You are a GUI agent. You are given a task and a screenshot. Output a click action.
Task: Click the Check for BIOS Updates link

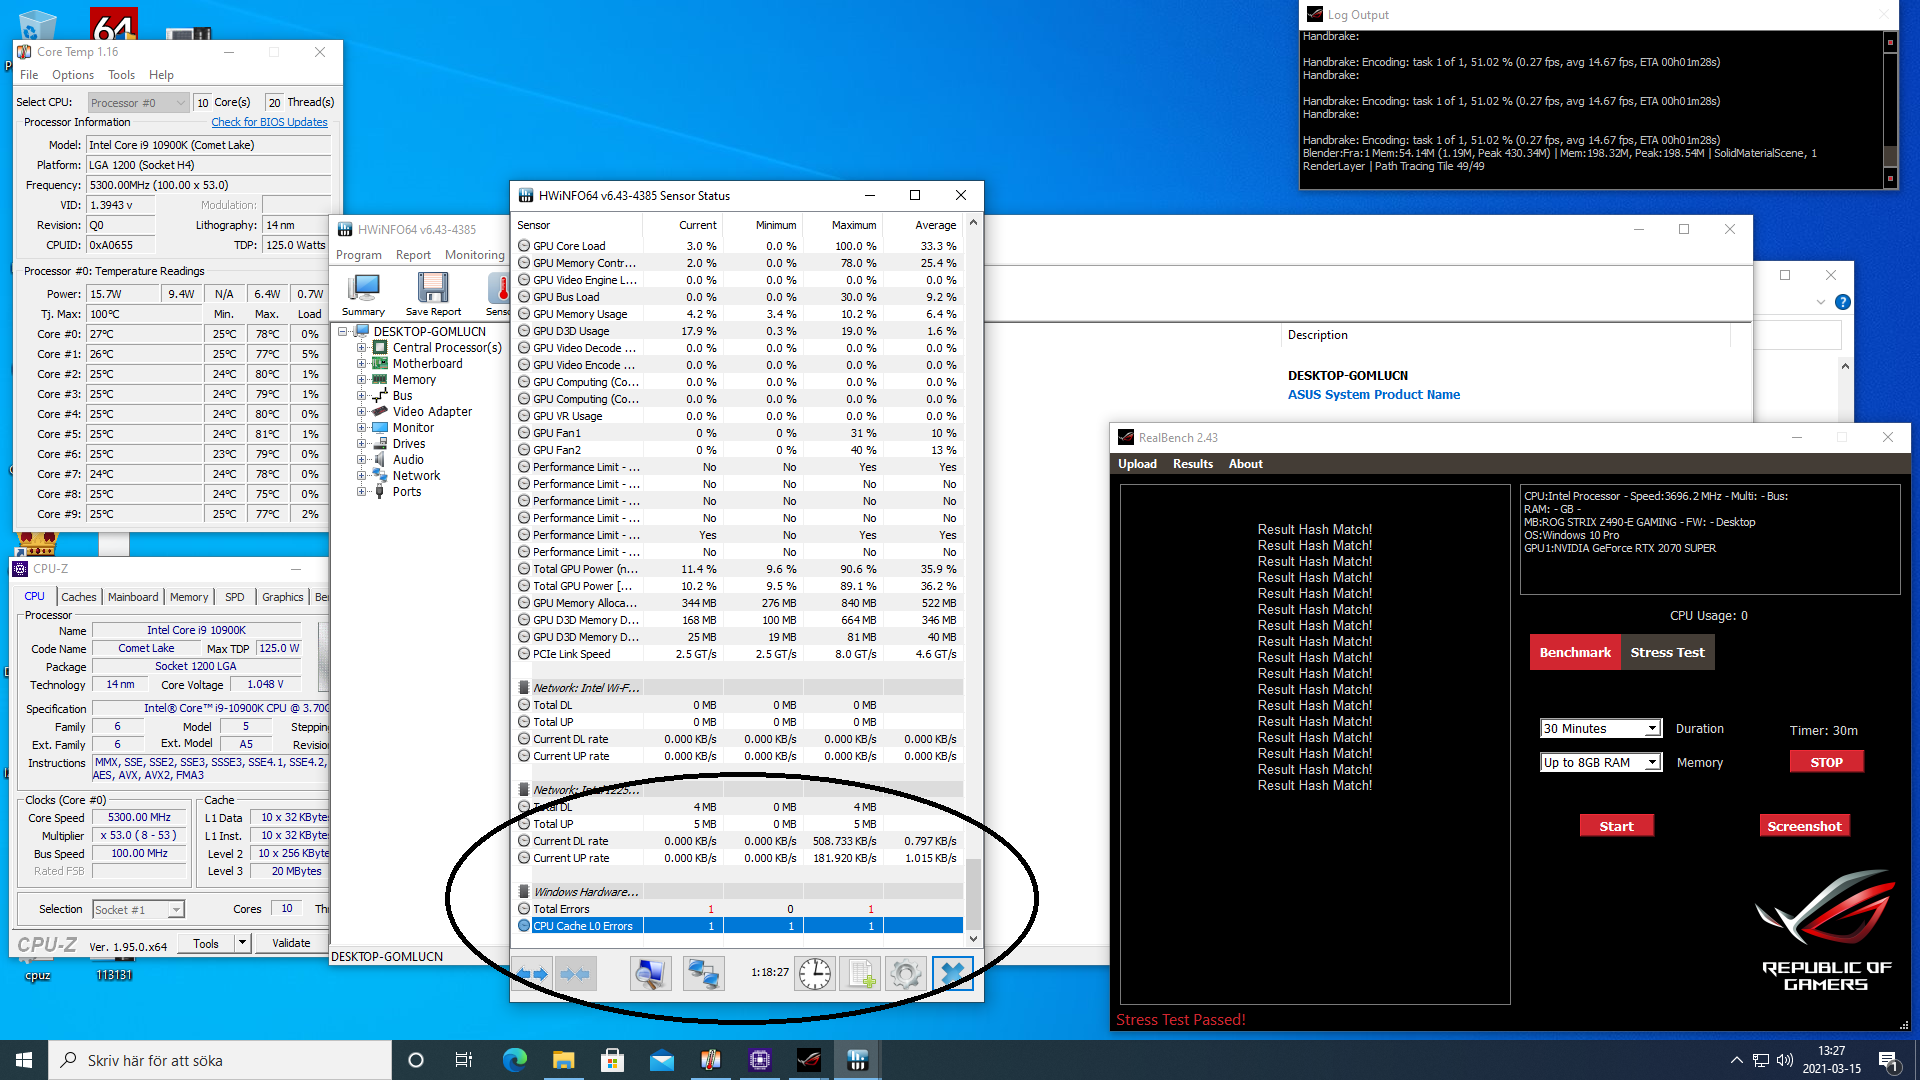[269, 122]
